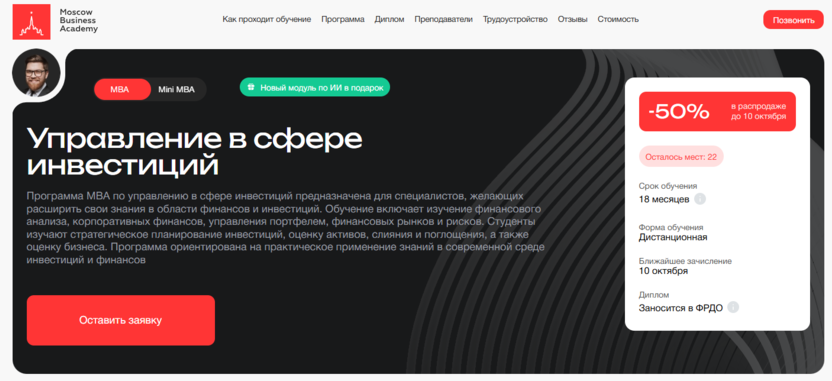Click the Ближайшее зачисление label
Image resolution: width=832 pixels, height=381 pixels.
pyautogui.click(x=685, y=261)
